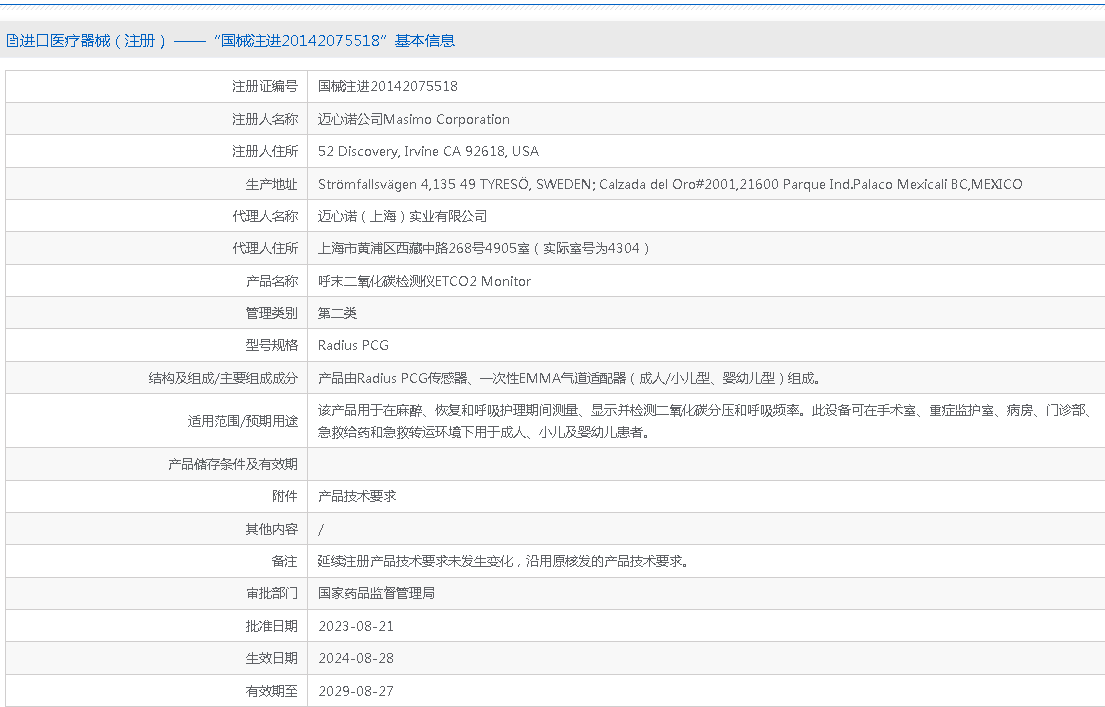Click the agent address 上海市黄浦区西藏中路268号
The width and height of the screenshot is (1105, 707).
(x=484, y=248)
